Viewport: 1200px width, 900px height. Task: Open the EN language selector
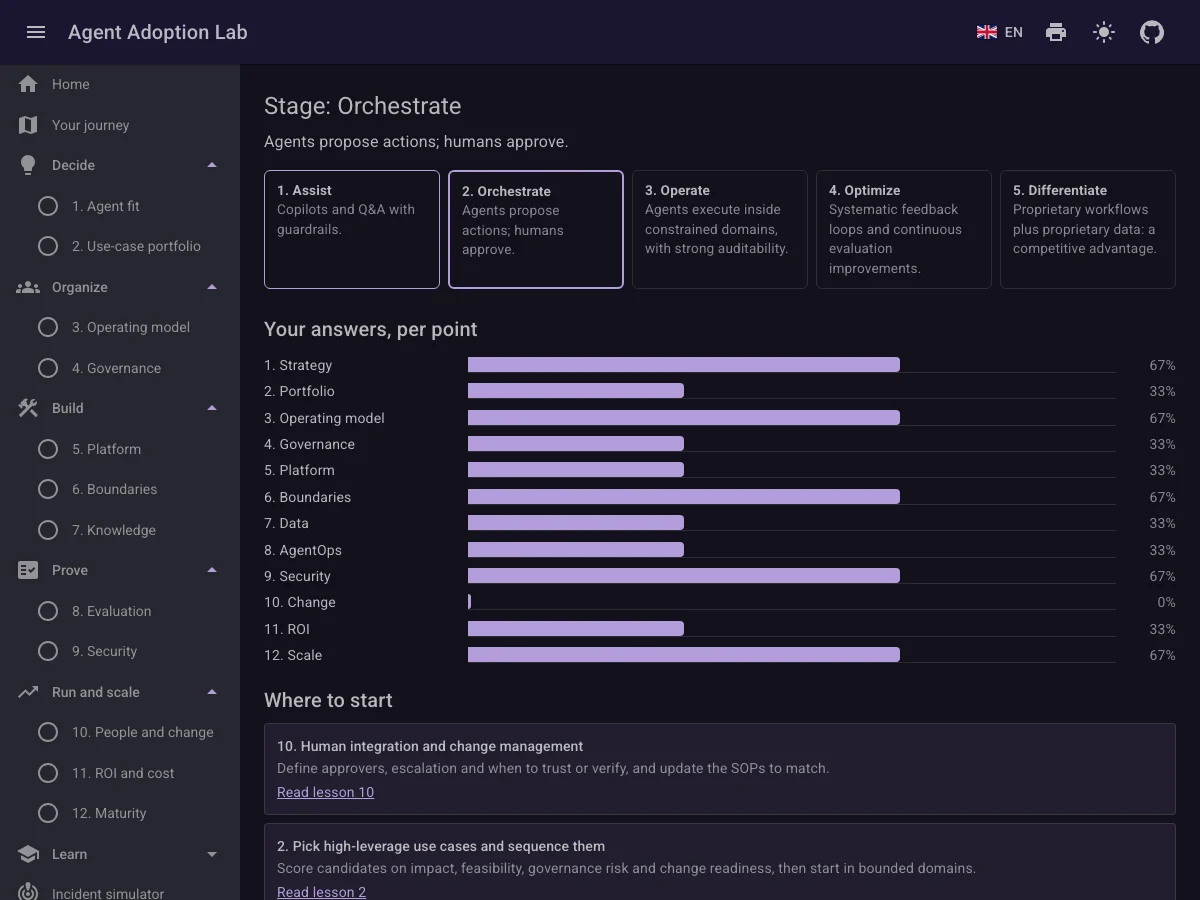[1000, 32]
